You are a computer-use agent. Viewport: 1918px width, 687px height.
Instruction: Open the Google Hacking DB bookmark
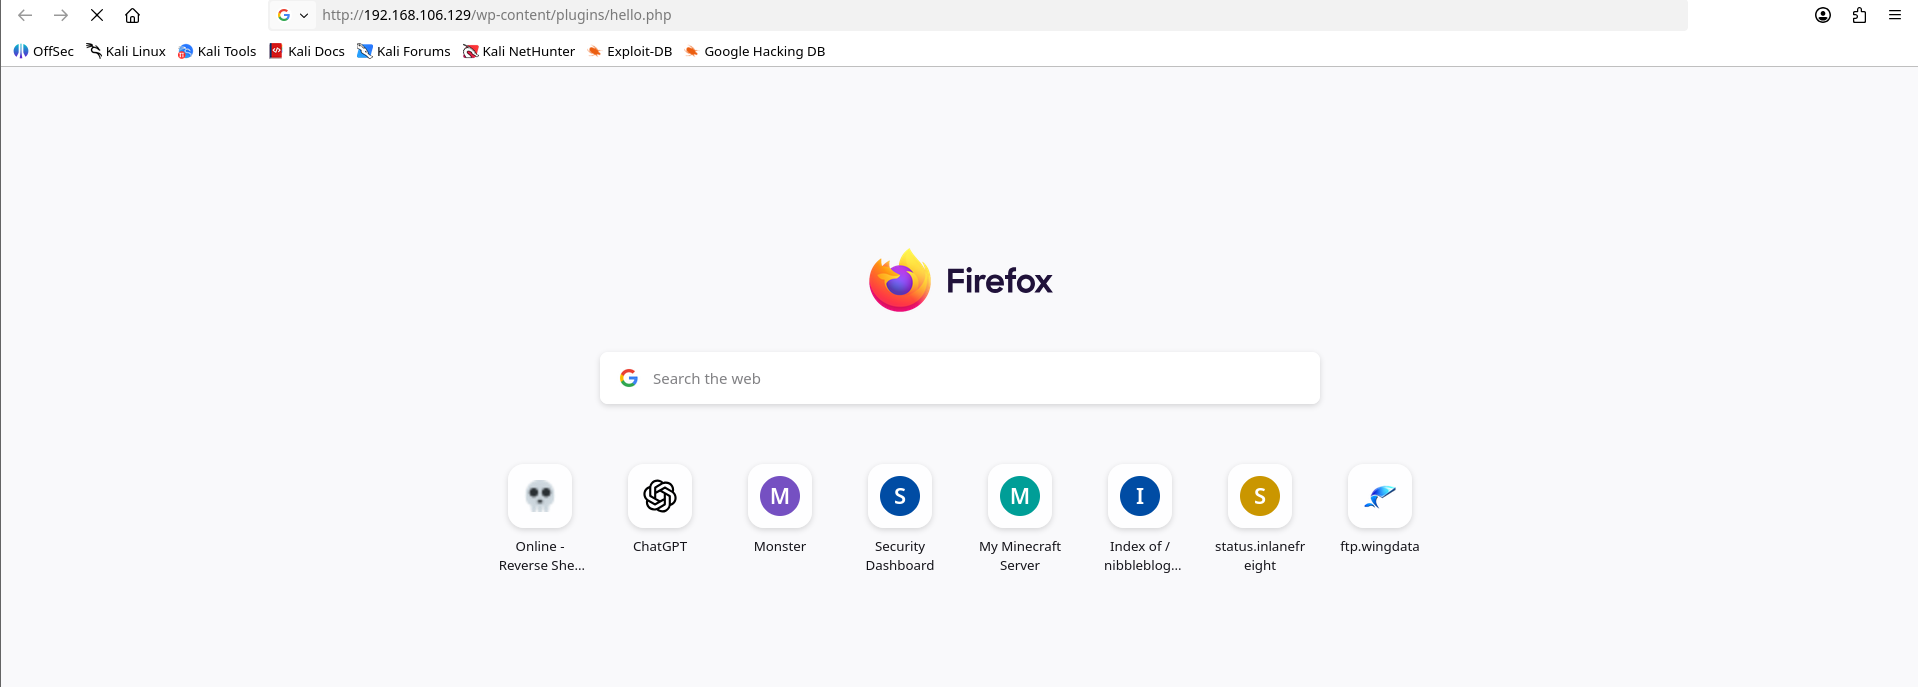click(755, 51)
